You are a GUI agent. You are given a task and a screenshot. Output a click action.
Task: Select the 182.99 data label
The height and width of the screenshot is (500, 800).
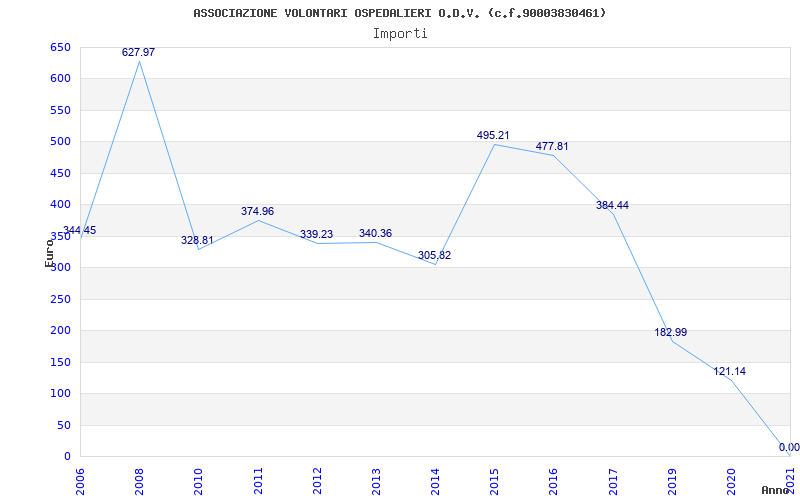[x=671, y=332]
